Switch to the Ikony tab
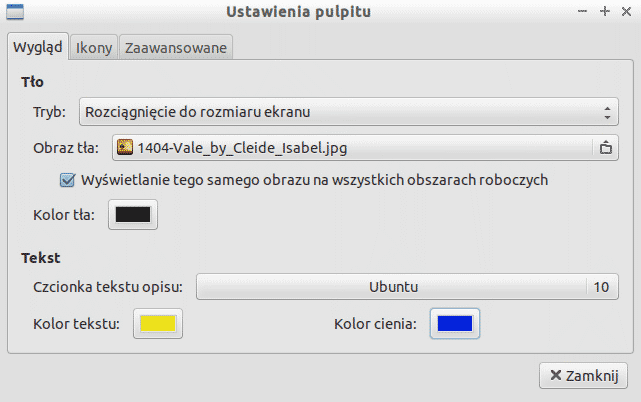Image resolution: width=641 pixels, height=402 pixels. pyautogui.click(x=94, y=47)
